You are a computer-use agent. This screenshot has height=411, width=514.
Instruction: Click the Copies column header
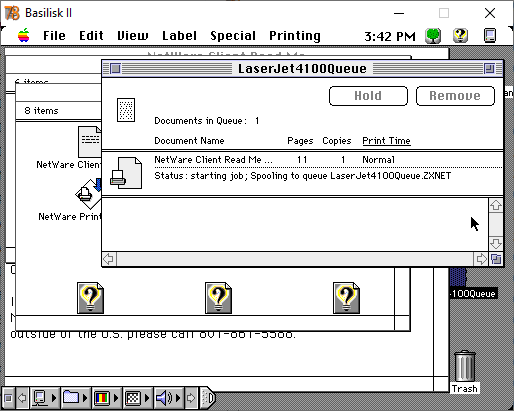tap(337, 141)
